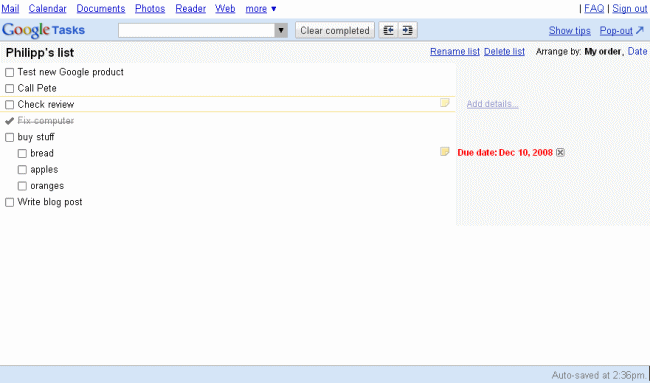Click the bread subtask text

pos(42,153)
